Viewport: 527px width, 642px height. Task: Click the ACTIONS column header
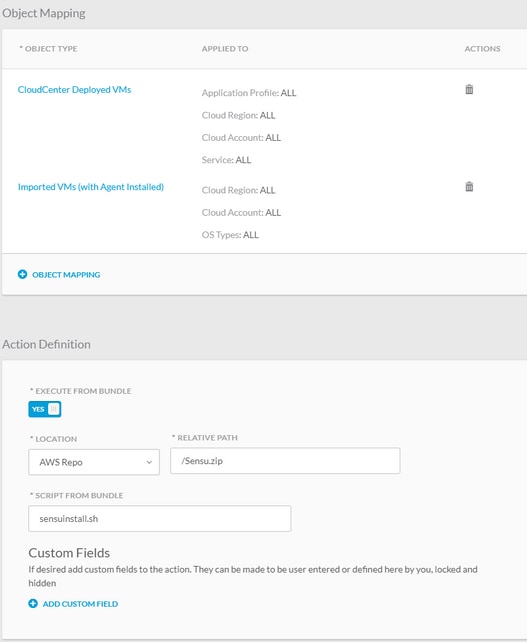coord(482,49)
